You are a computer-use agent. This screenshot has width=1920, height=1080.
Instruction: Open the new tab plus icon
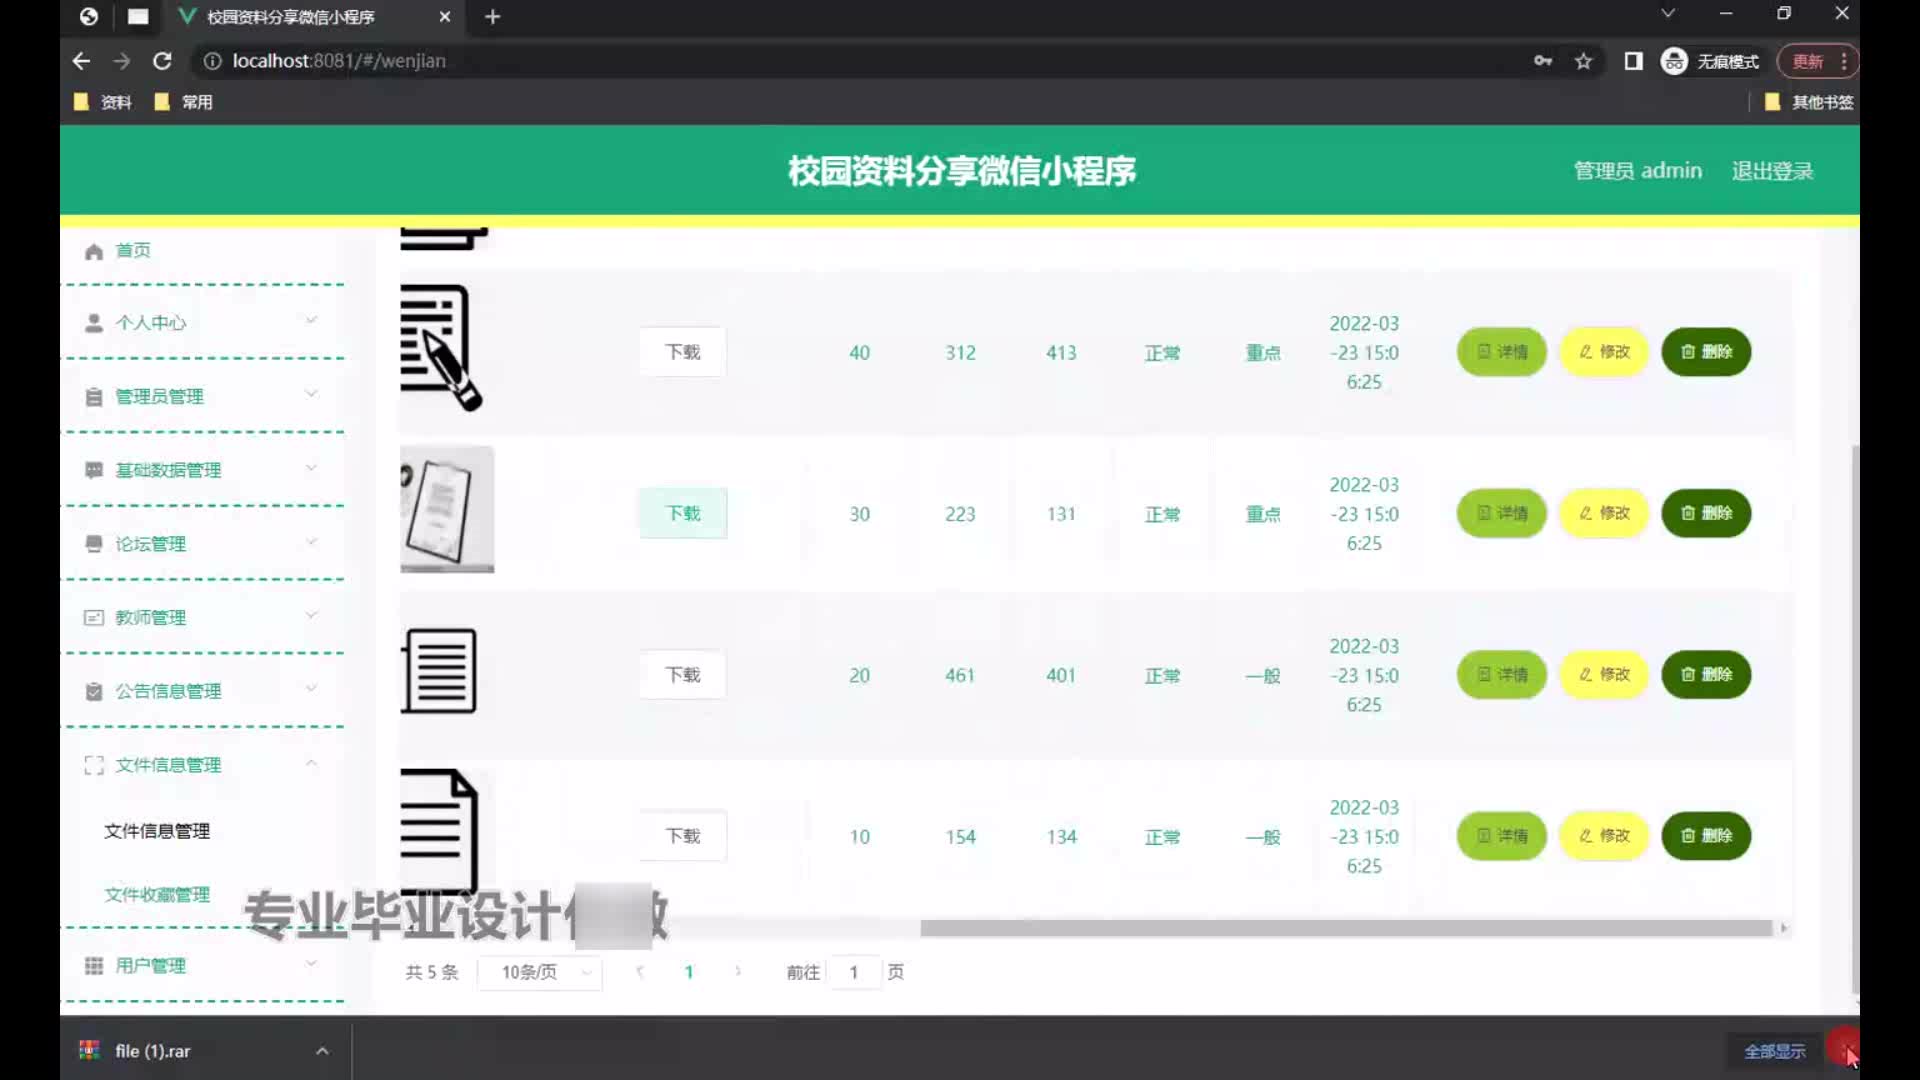point(492,17)
